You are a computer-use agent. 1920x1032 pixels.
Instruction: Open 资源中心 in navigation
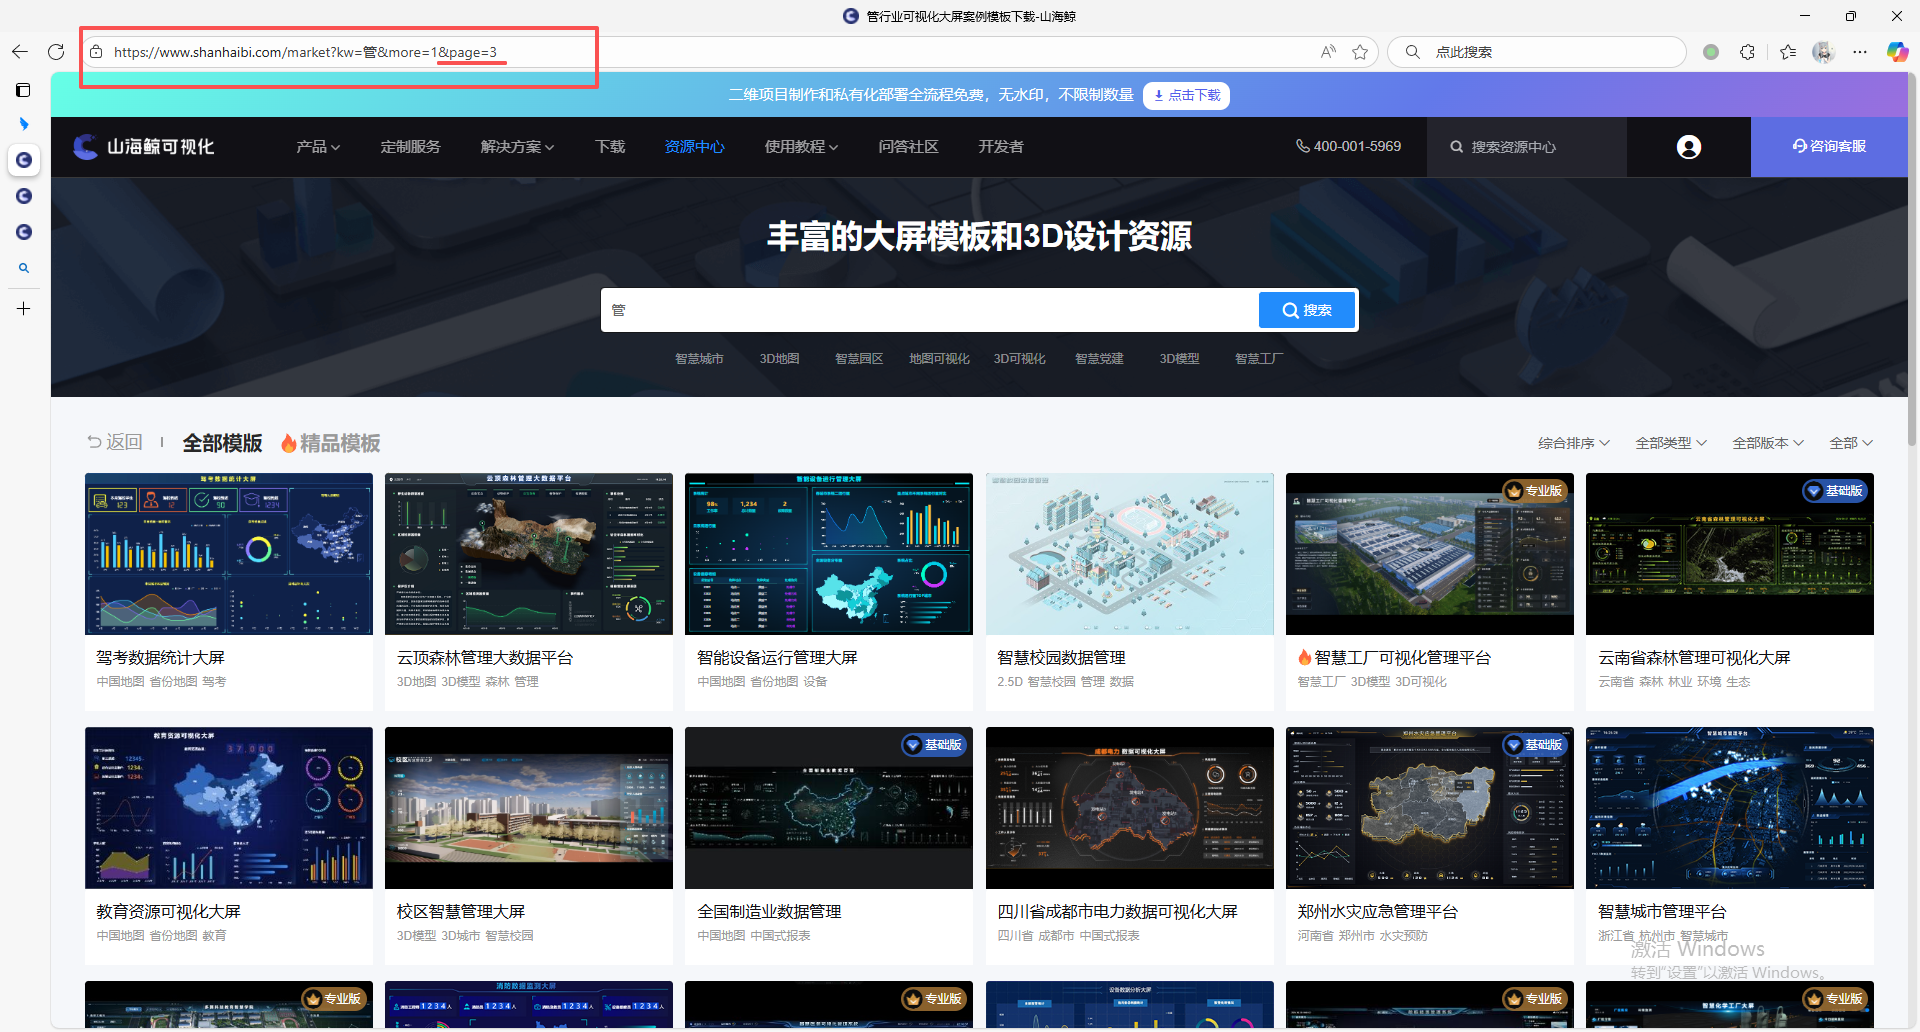coord(694,147)
